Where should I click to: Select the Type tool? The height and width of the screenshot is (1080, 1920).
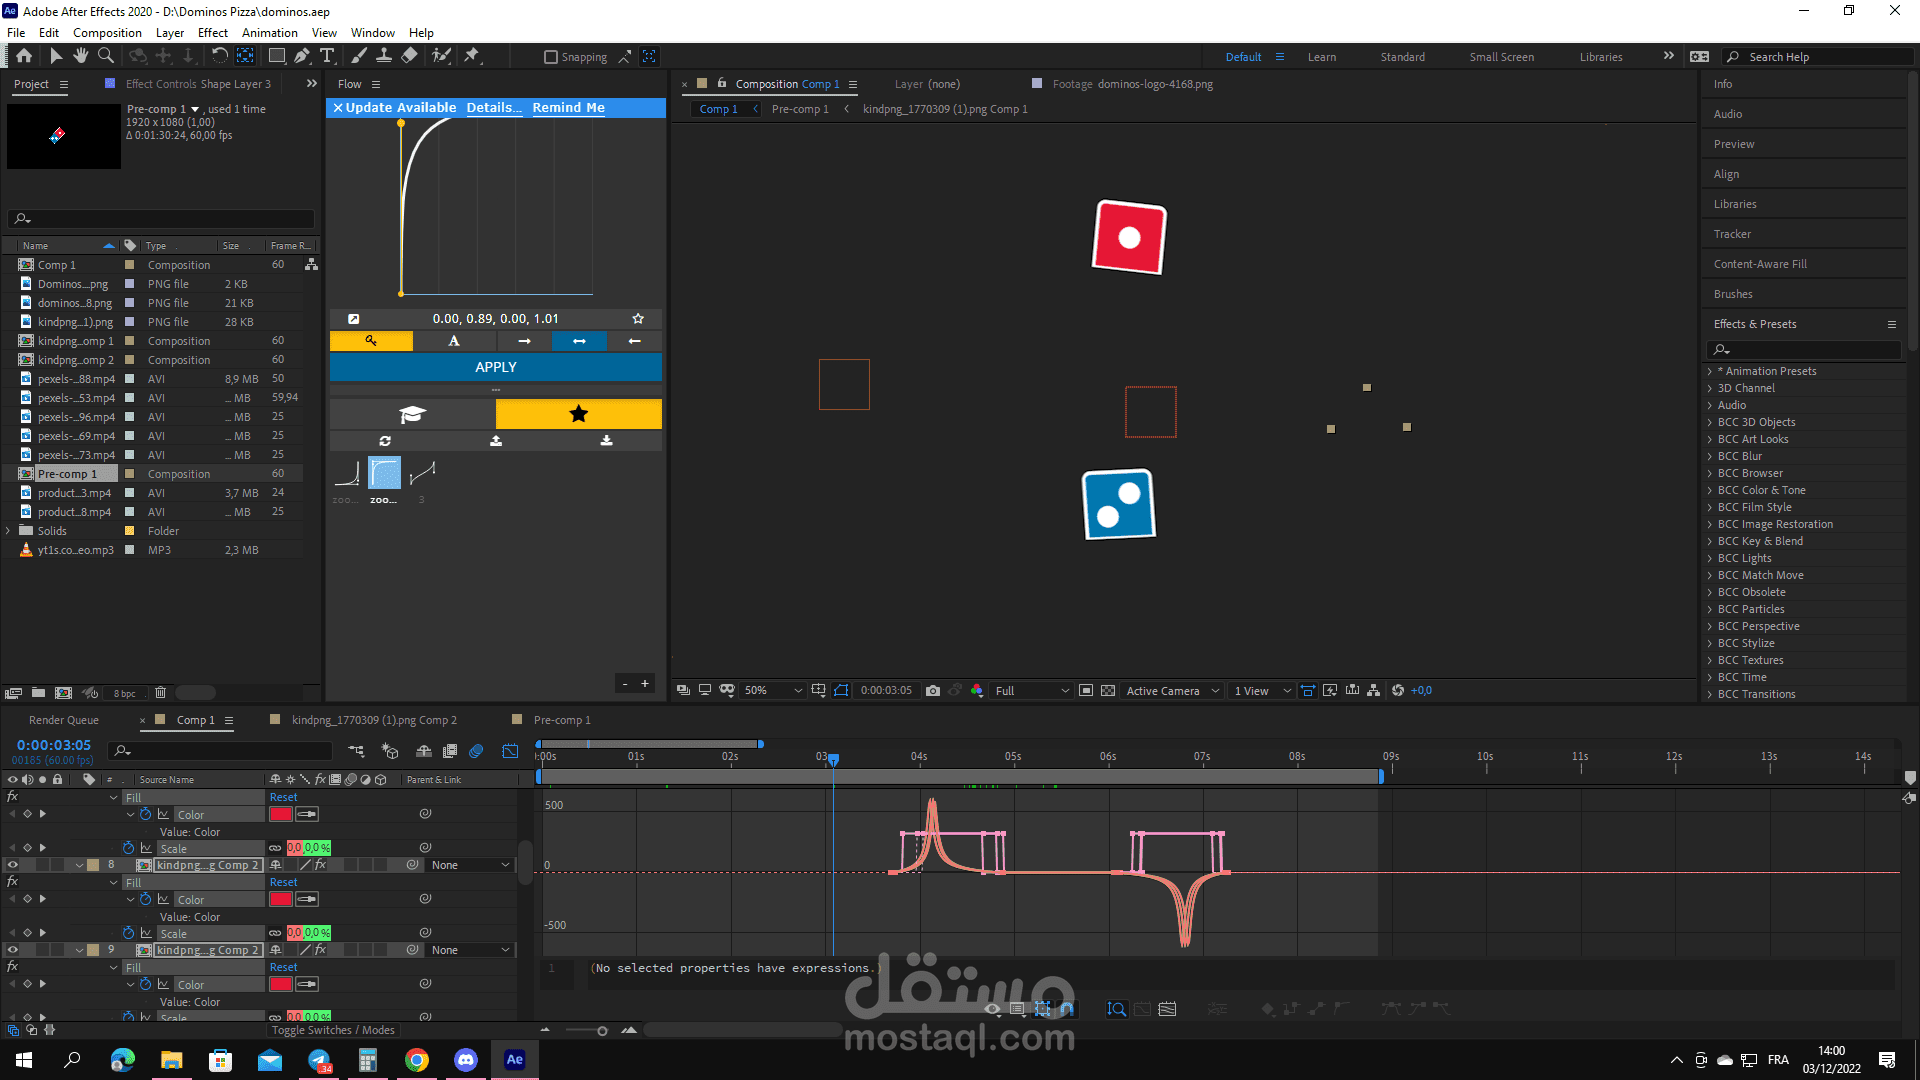tap(327, 56)
